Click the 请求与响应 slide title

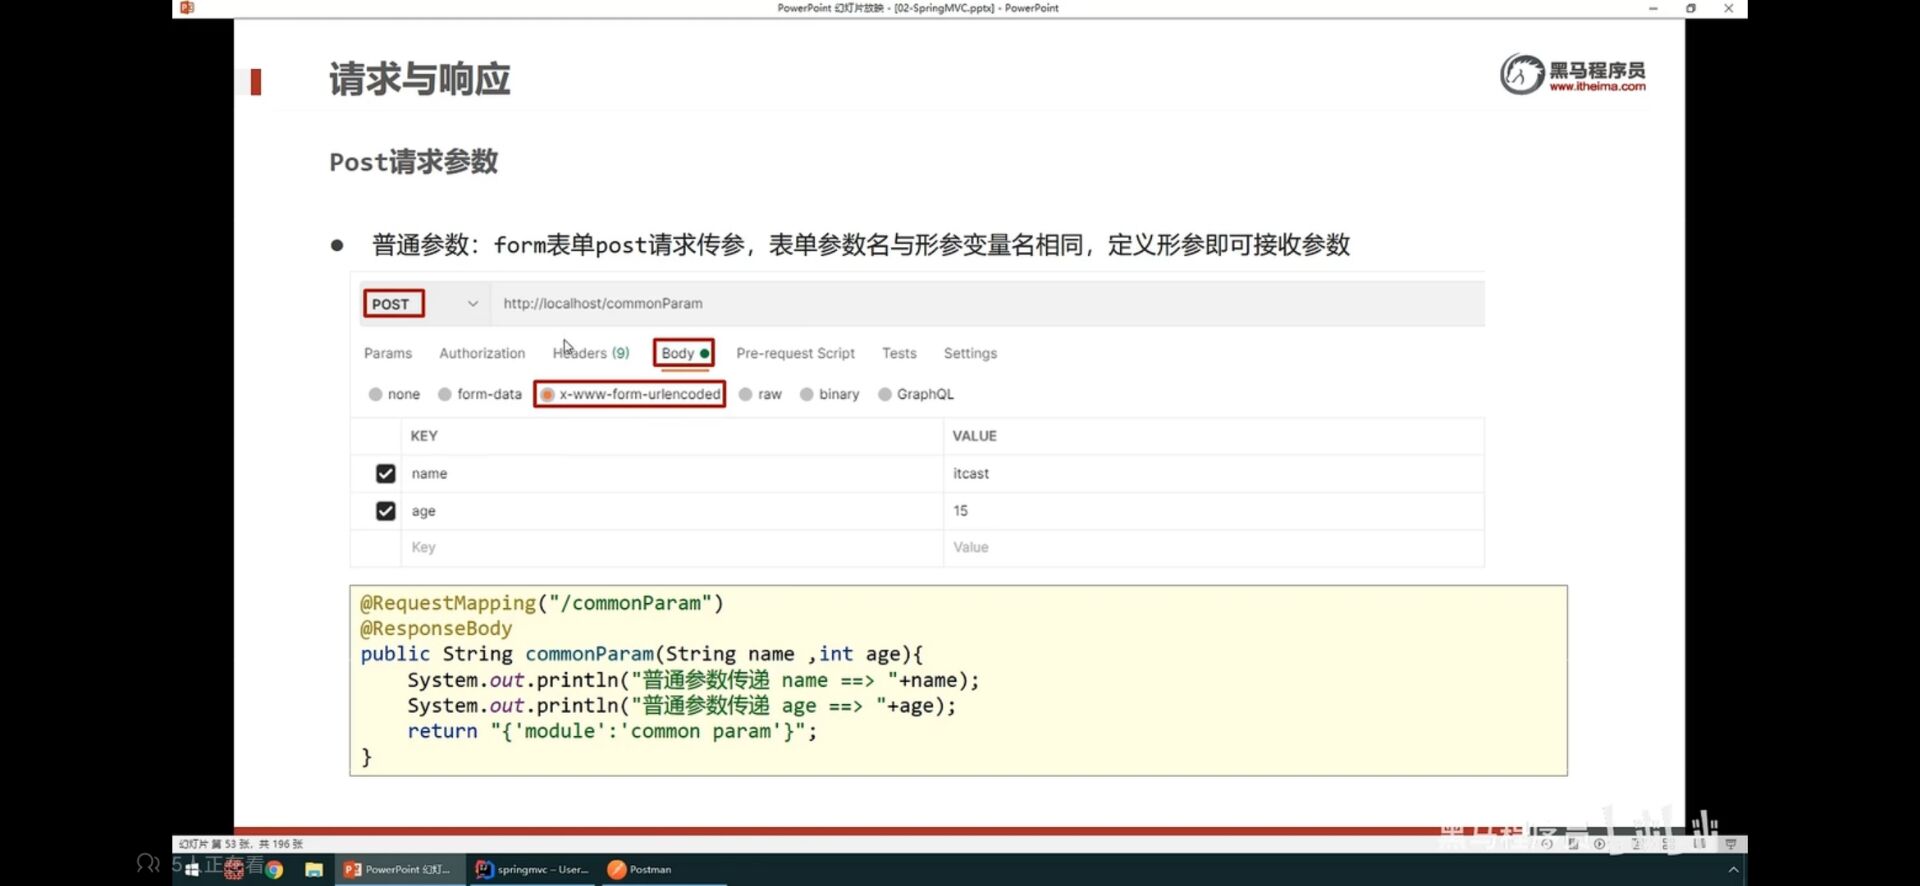point(419,78)
